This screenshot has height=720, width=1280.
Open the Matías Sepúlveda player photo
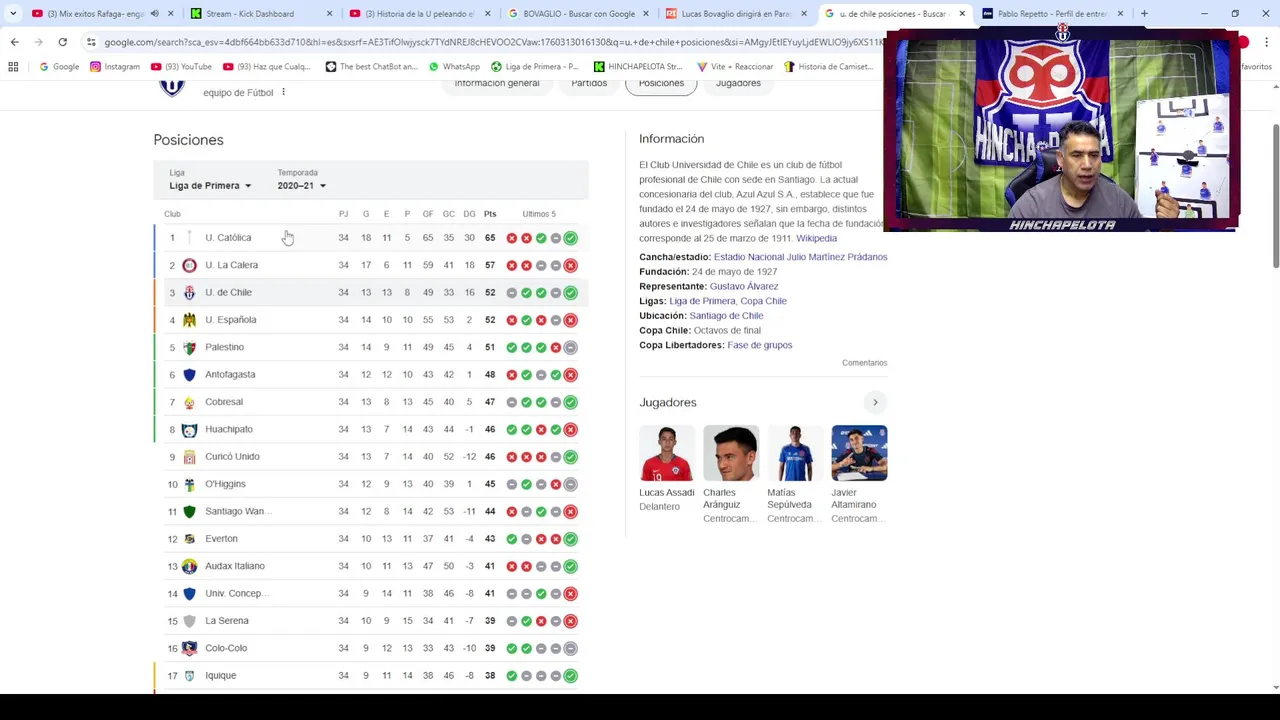point(795,453)
